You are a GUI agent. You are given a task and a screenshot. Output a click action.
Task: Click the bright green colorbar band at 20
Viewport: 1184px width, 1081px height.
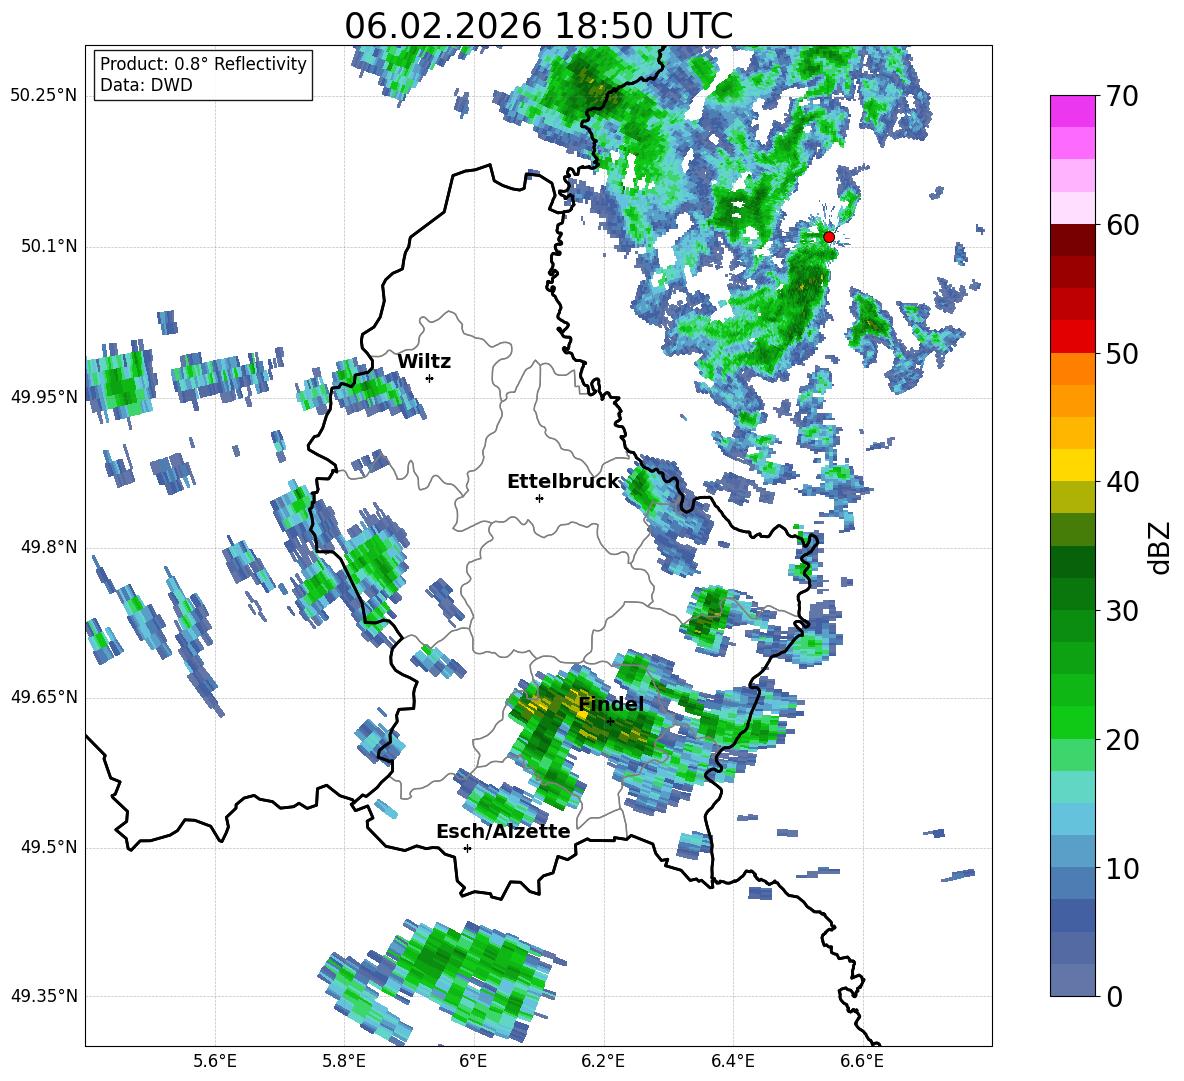(1072, 723)
